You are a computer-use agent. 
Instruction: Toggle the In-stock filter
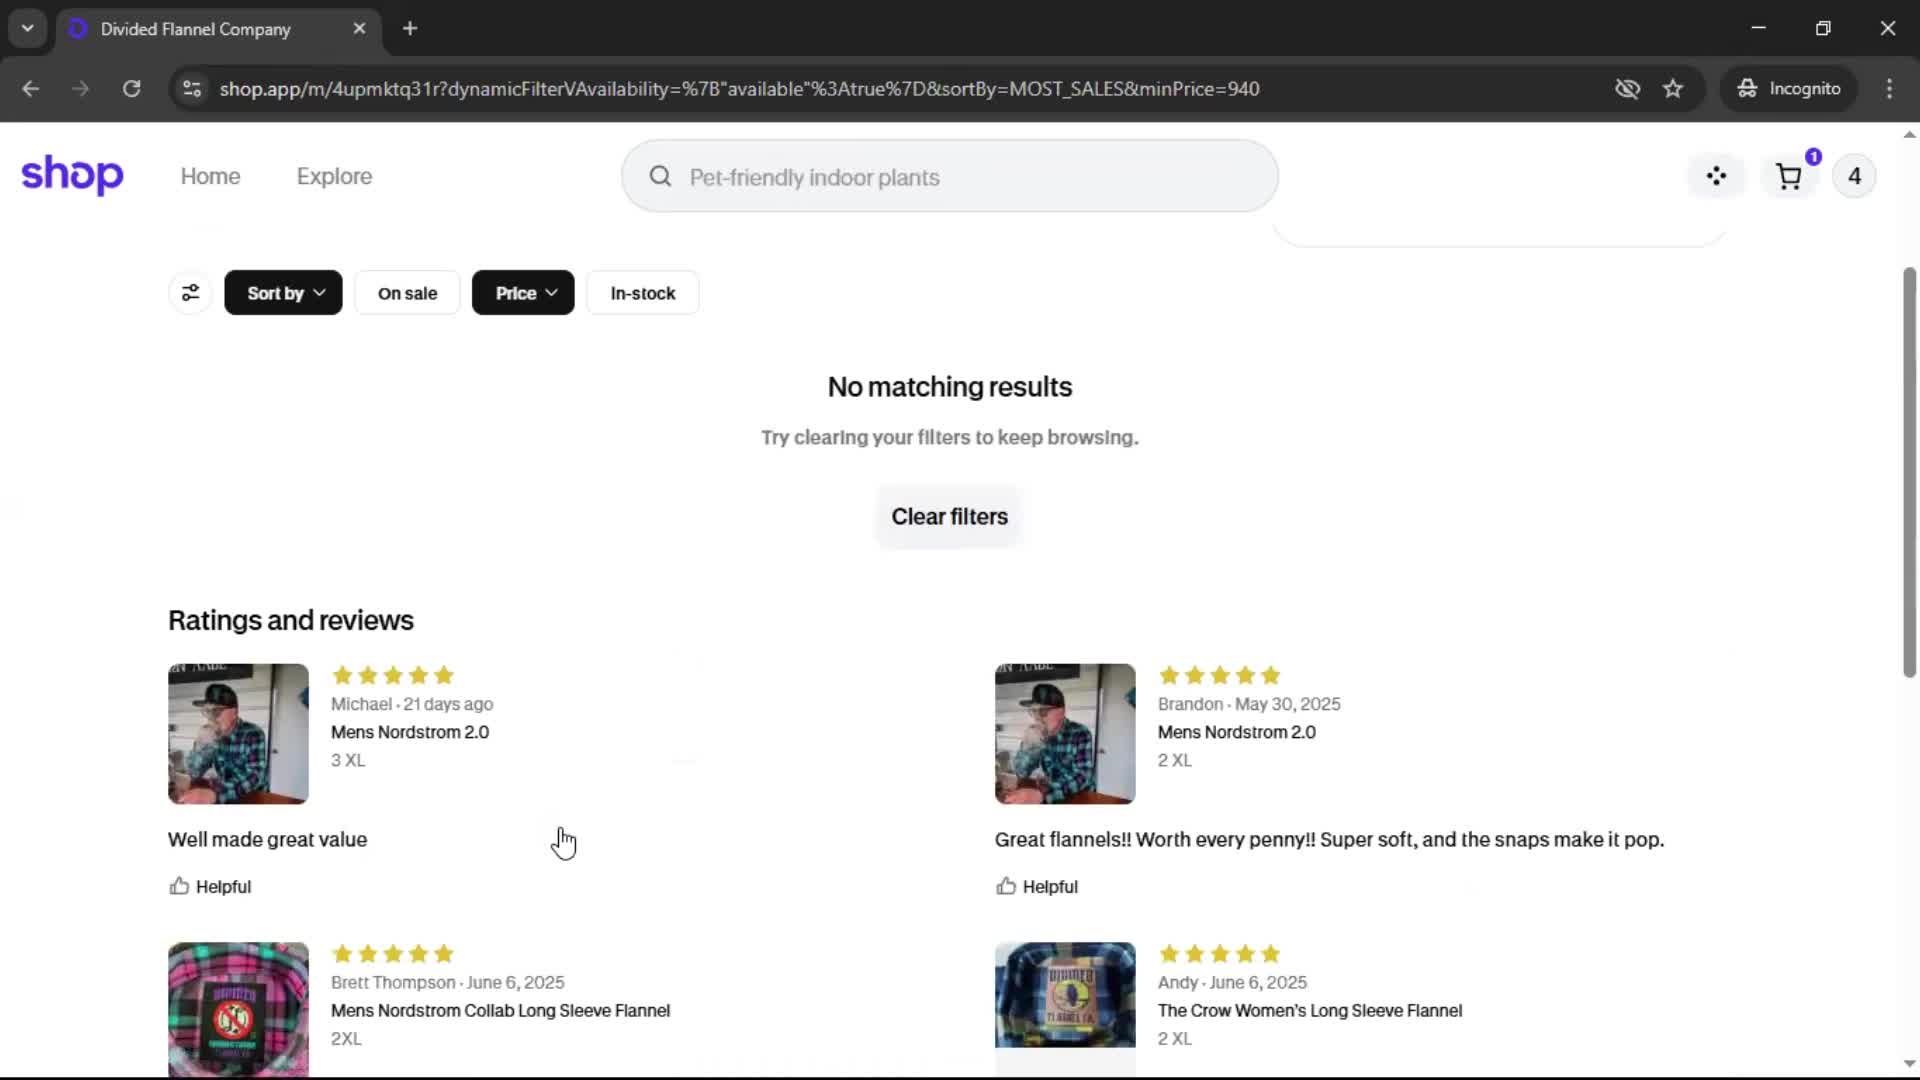pos(642,293)
